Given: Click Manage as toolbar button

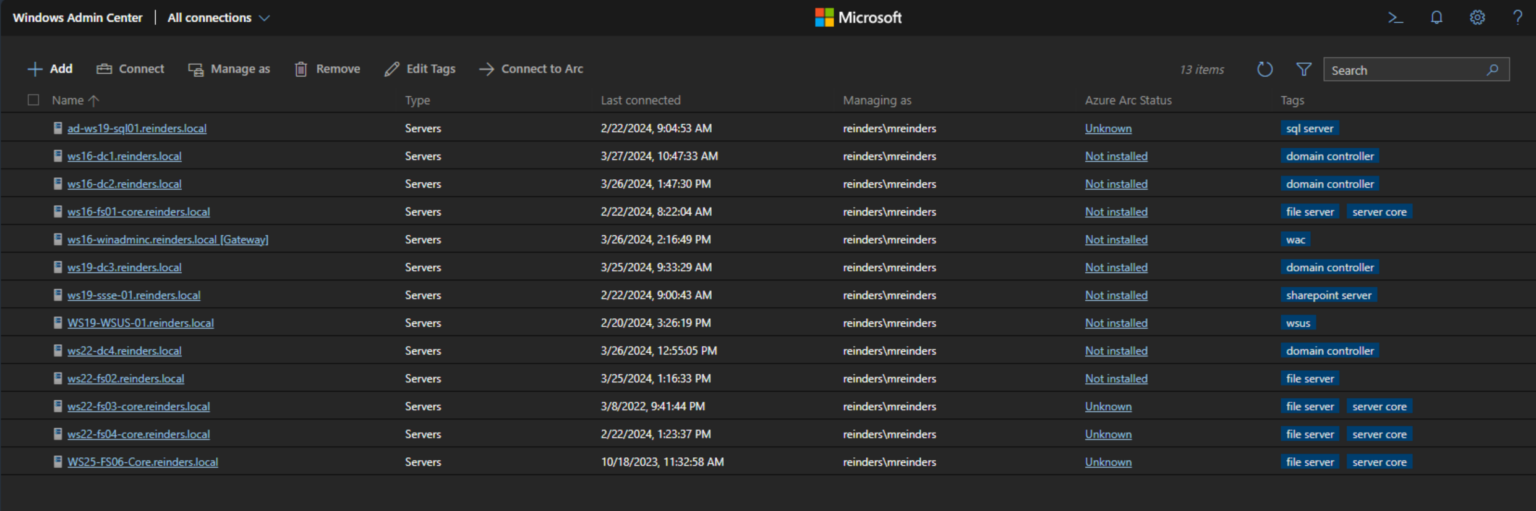Looking at the screenshot, I should coord(229,69).
